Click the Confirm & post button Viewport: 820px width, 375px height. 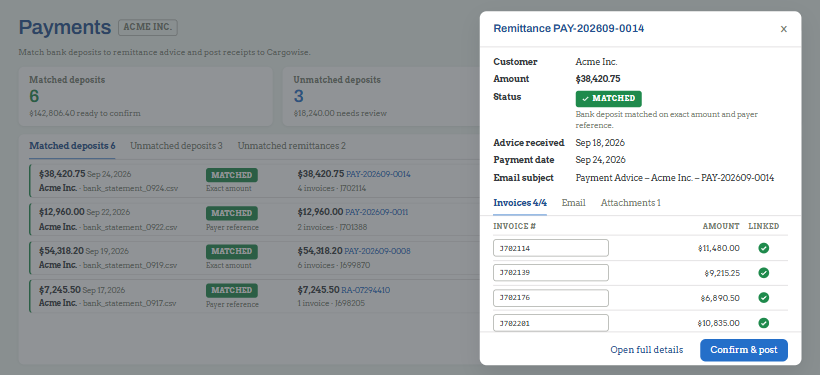tap(744, 350)
